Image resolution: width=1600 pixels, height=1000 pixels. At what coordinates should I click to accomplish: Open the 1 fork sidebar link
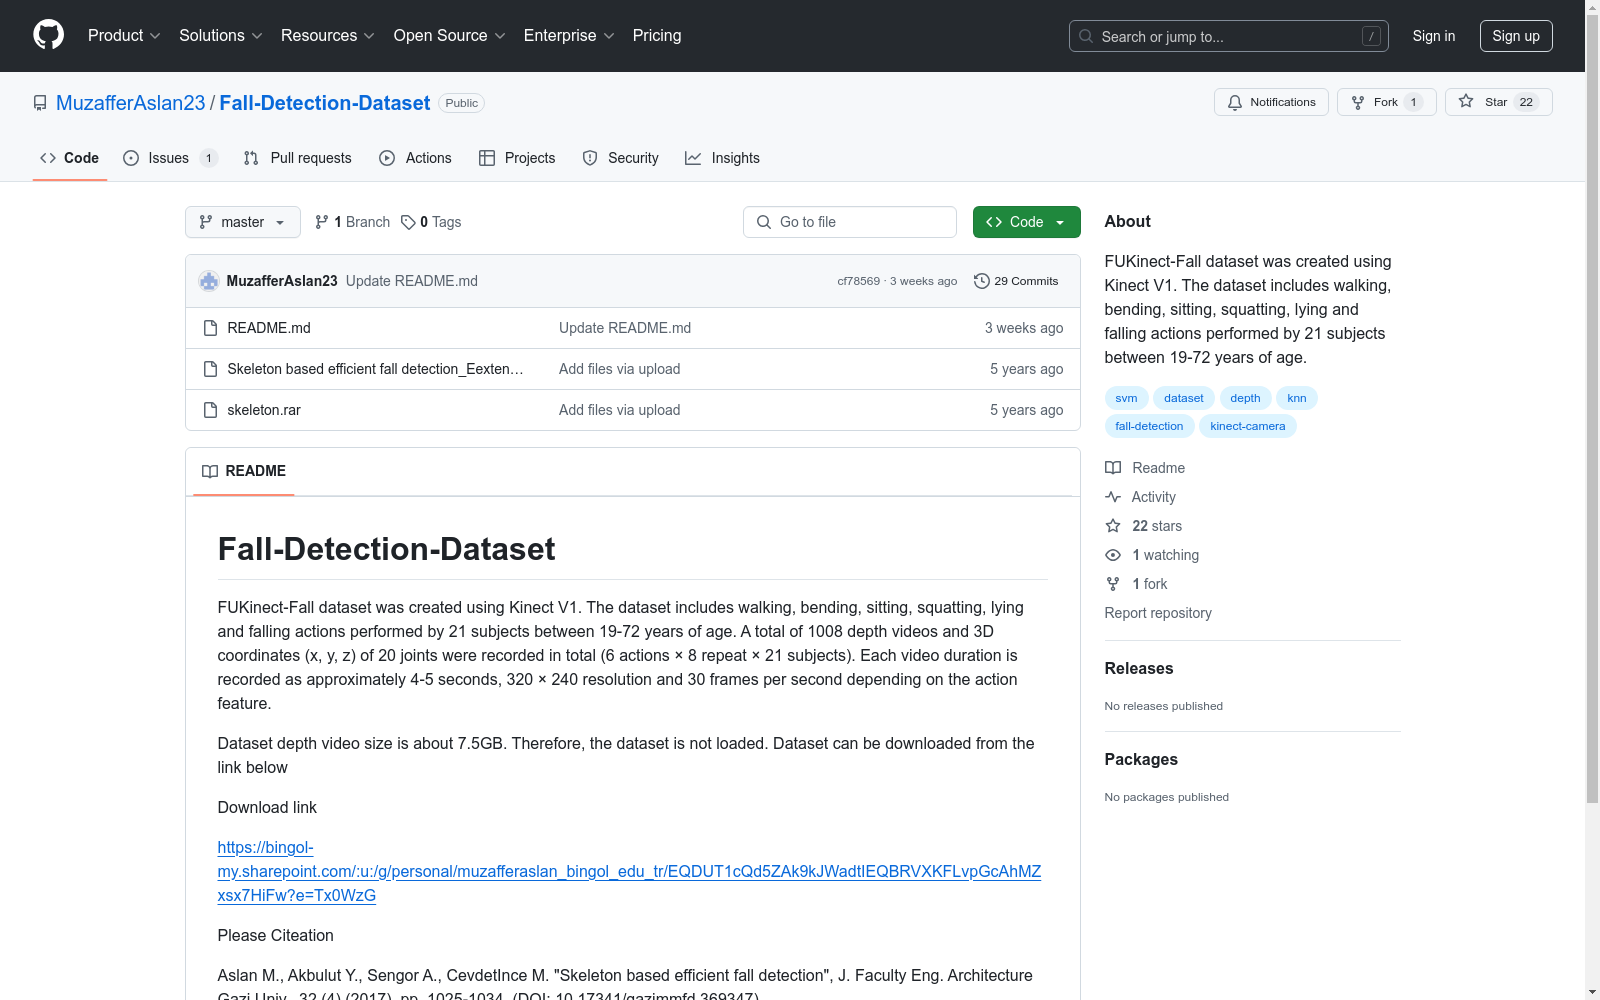pos(1136,584)
